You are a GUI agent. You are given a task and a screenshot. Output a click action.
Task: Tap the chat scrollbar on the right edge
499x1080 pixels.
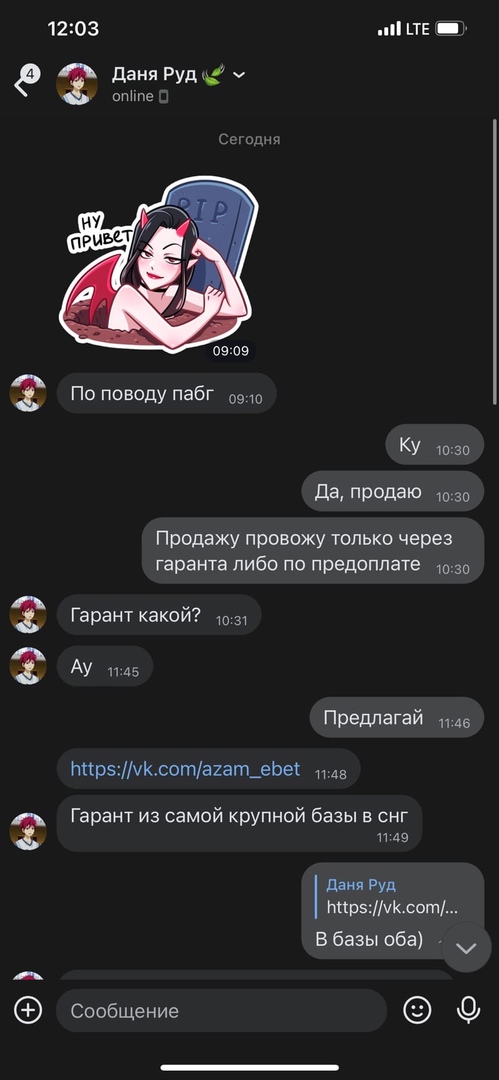494,262
